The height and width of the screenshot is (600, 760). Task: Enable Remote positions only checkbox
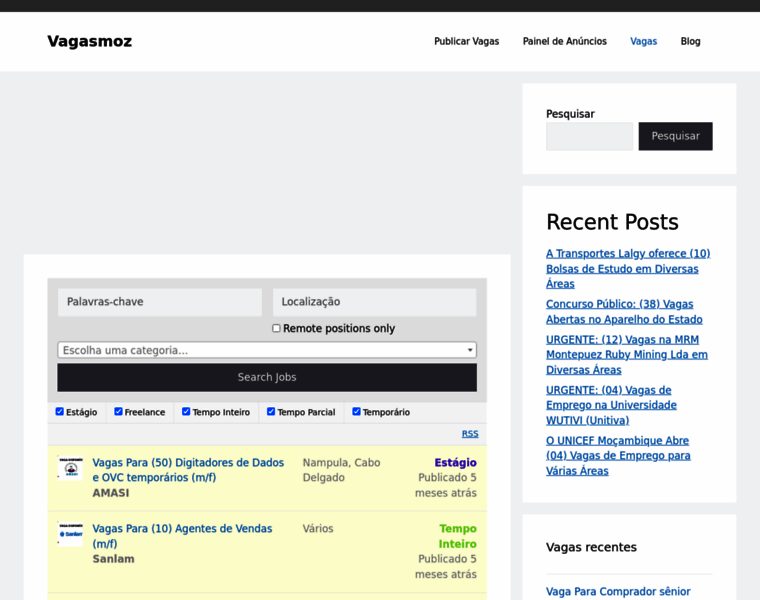coord(277,328)
